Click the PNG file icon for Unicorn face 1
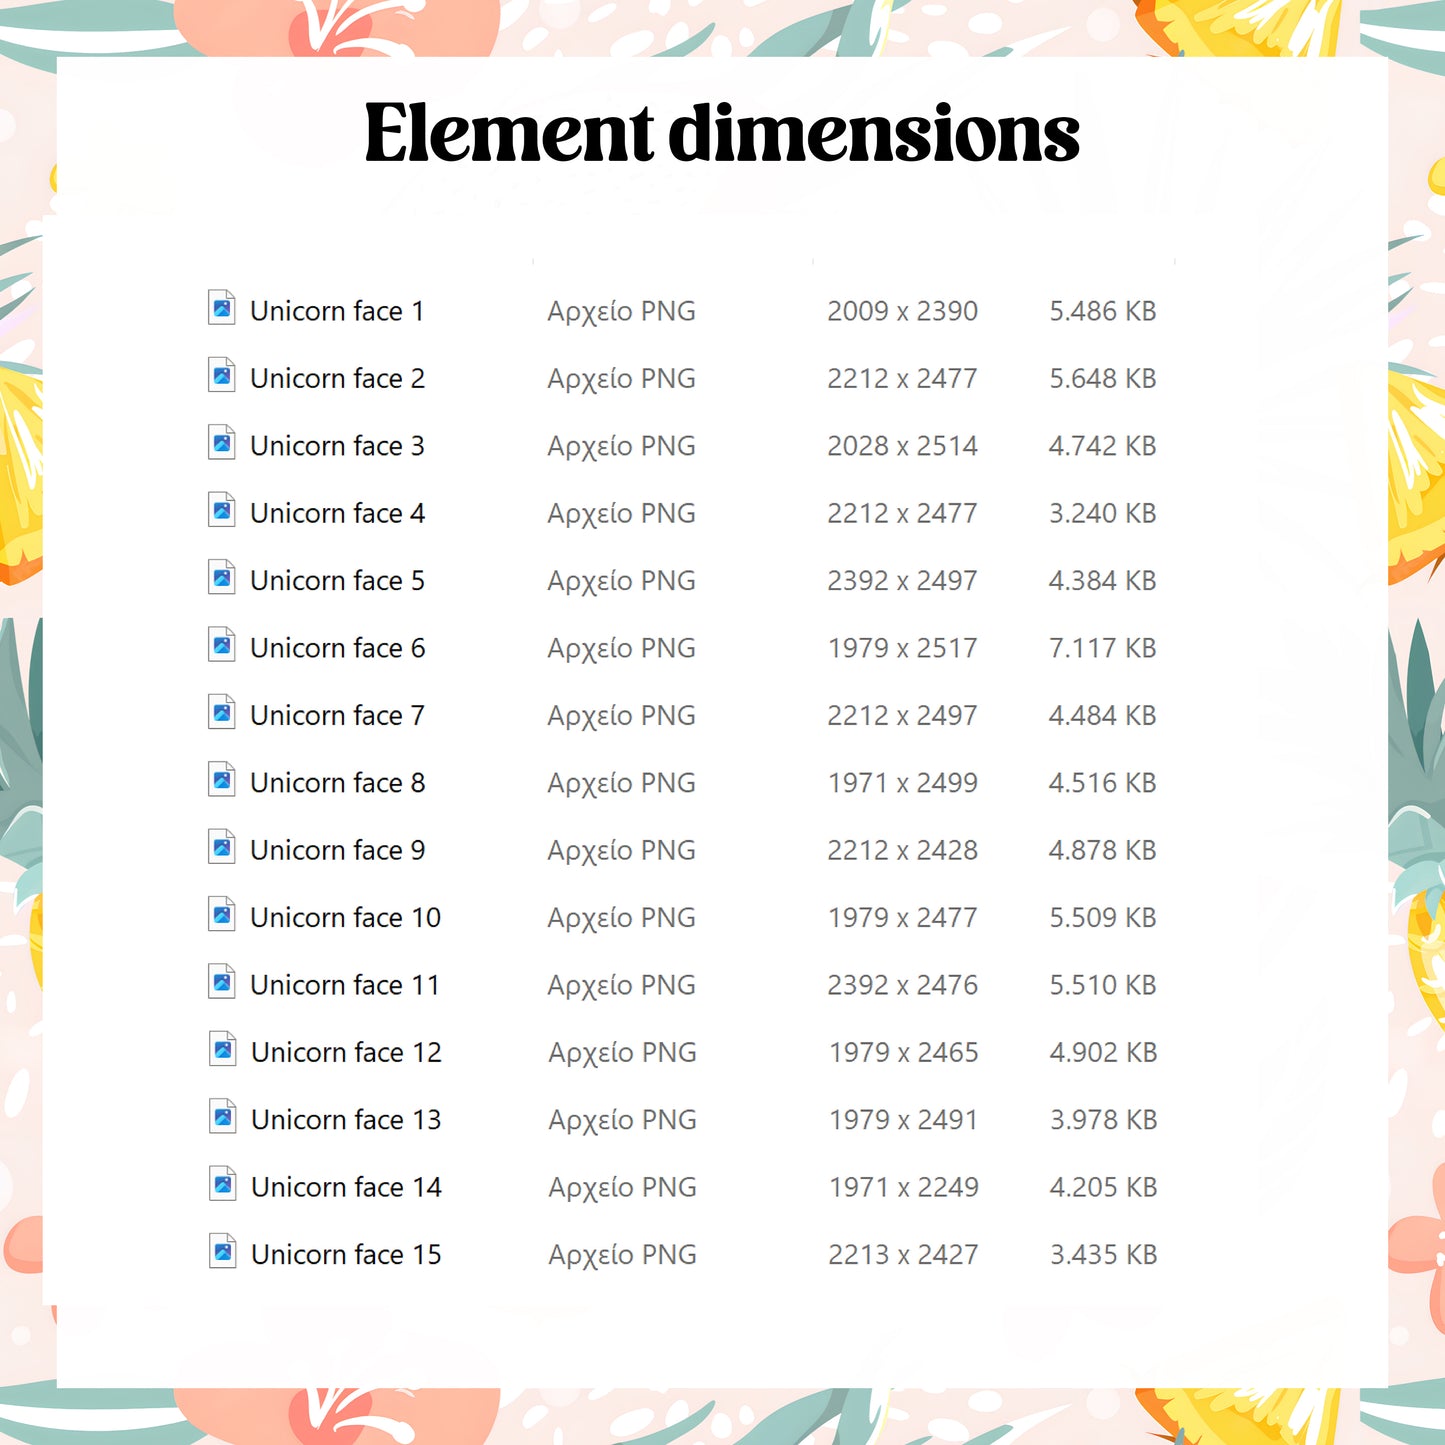The image size is (1445, 1445). 222,308
